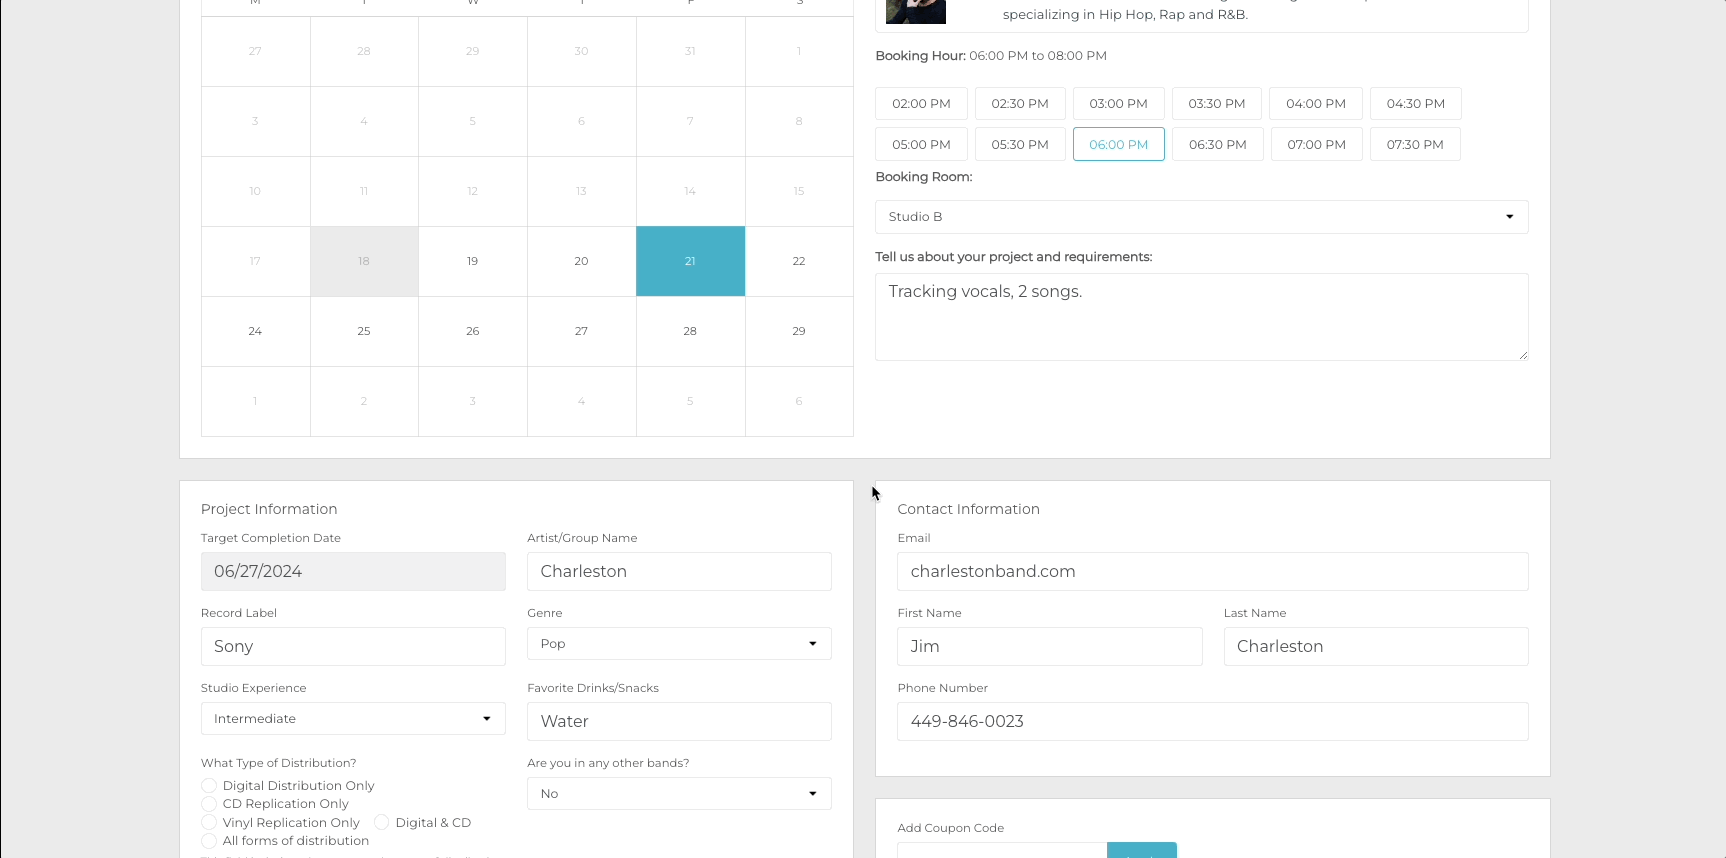Pick the 04:30 PM time slot
The image size is (1726, 858).
(1415, 104)
